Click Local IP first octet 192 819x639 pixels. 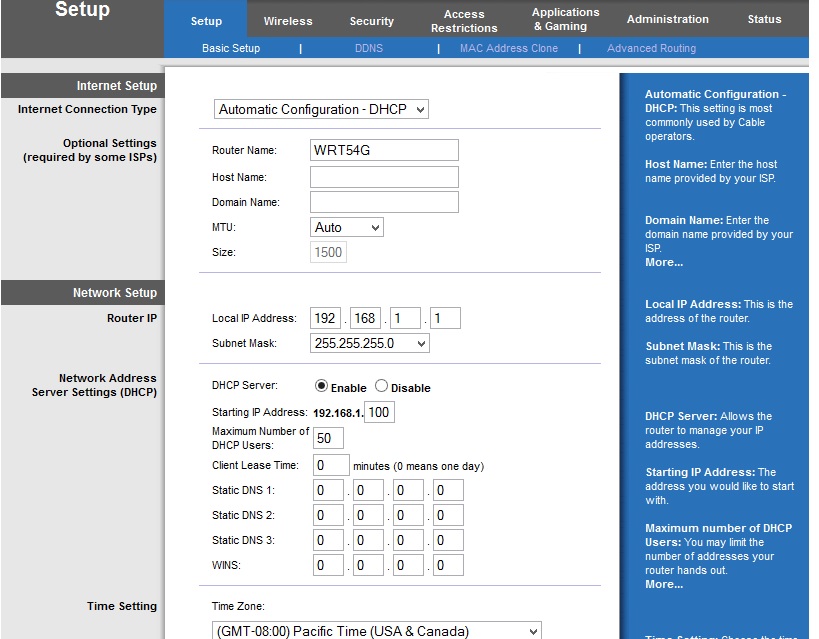325,318
